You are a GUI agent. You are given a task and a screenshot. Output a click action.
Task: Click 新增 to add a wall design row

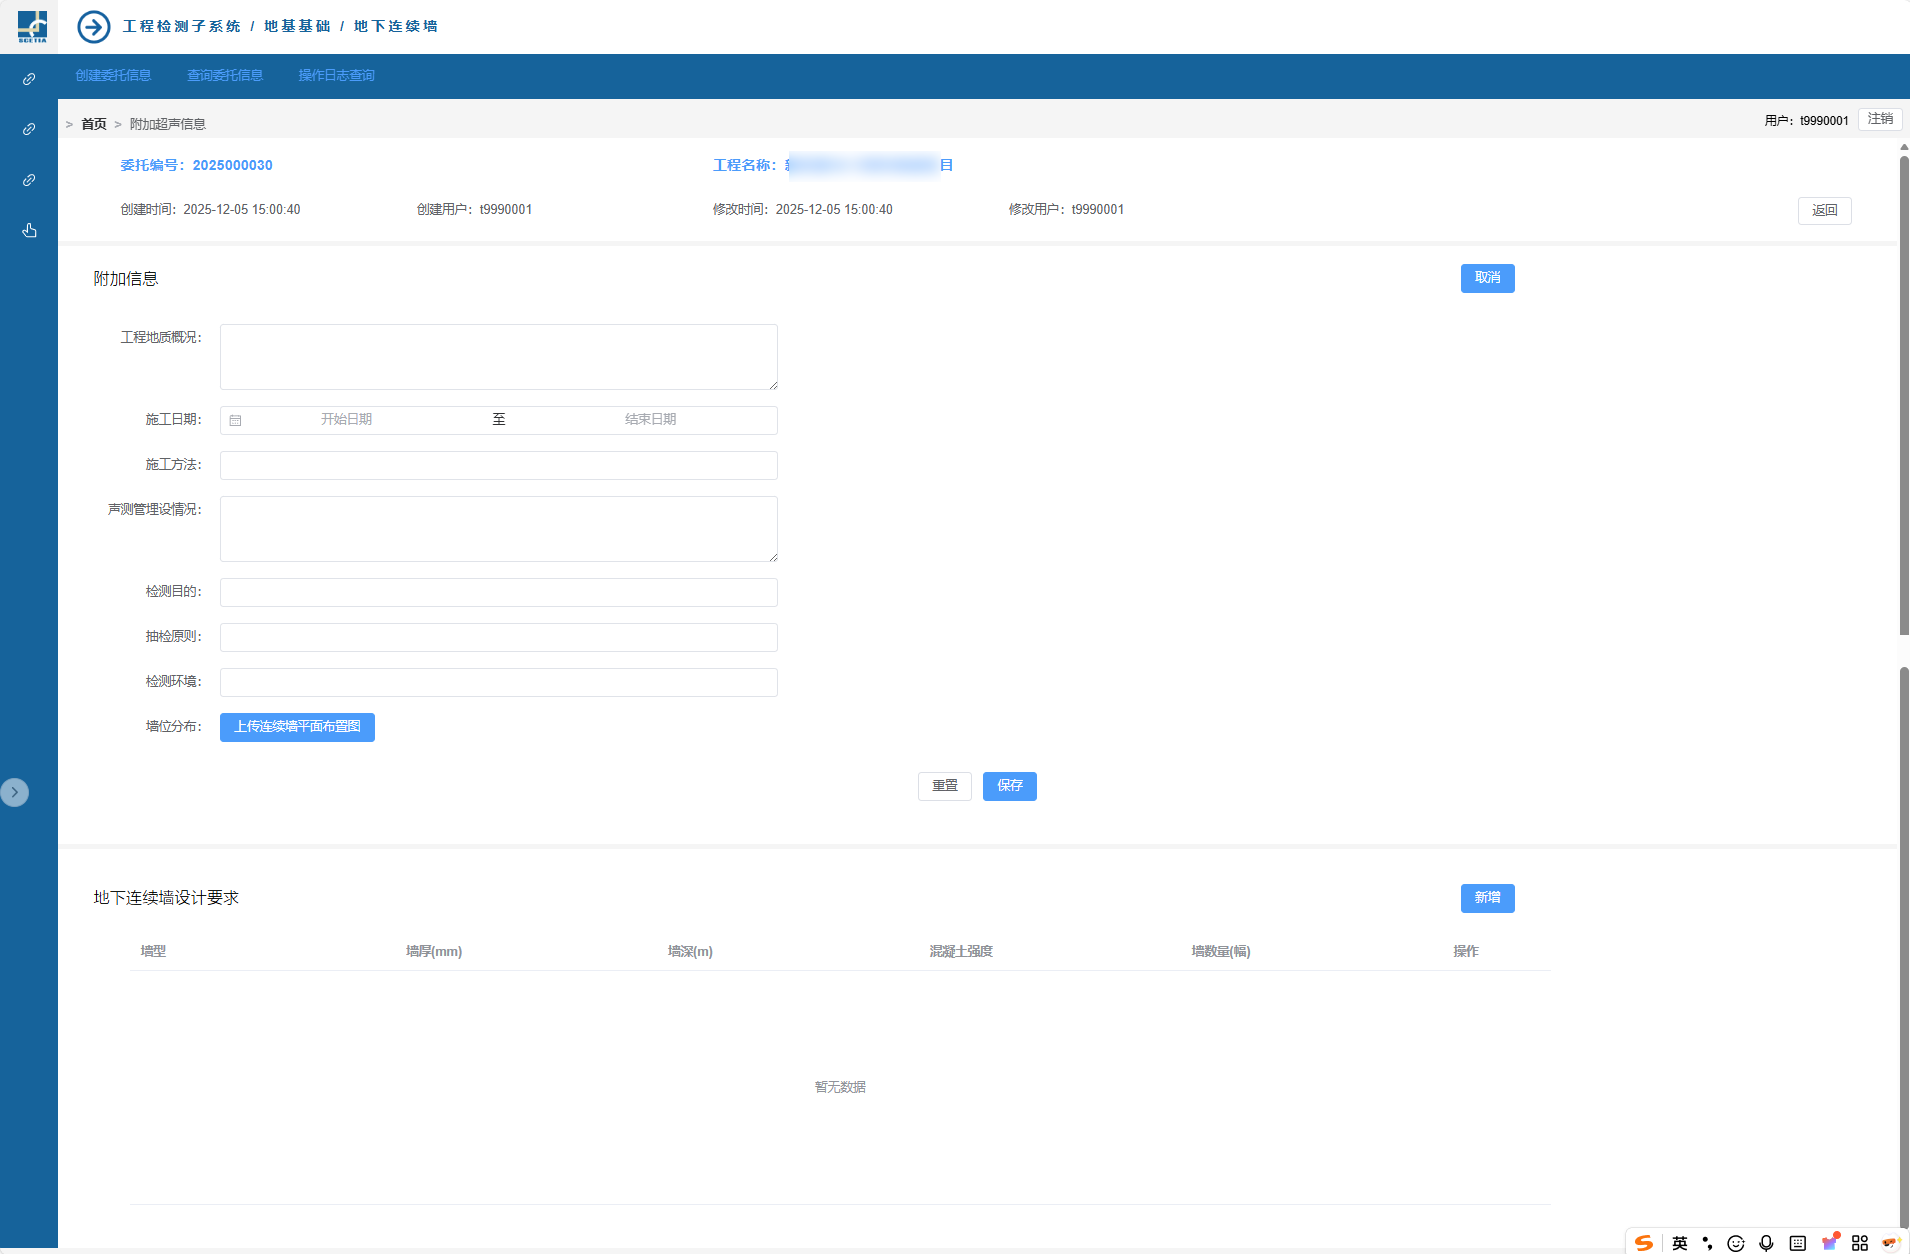(1487, 898)
